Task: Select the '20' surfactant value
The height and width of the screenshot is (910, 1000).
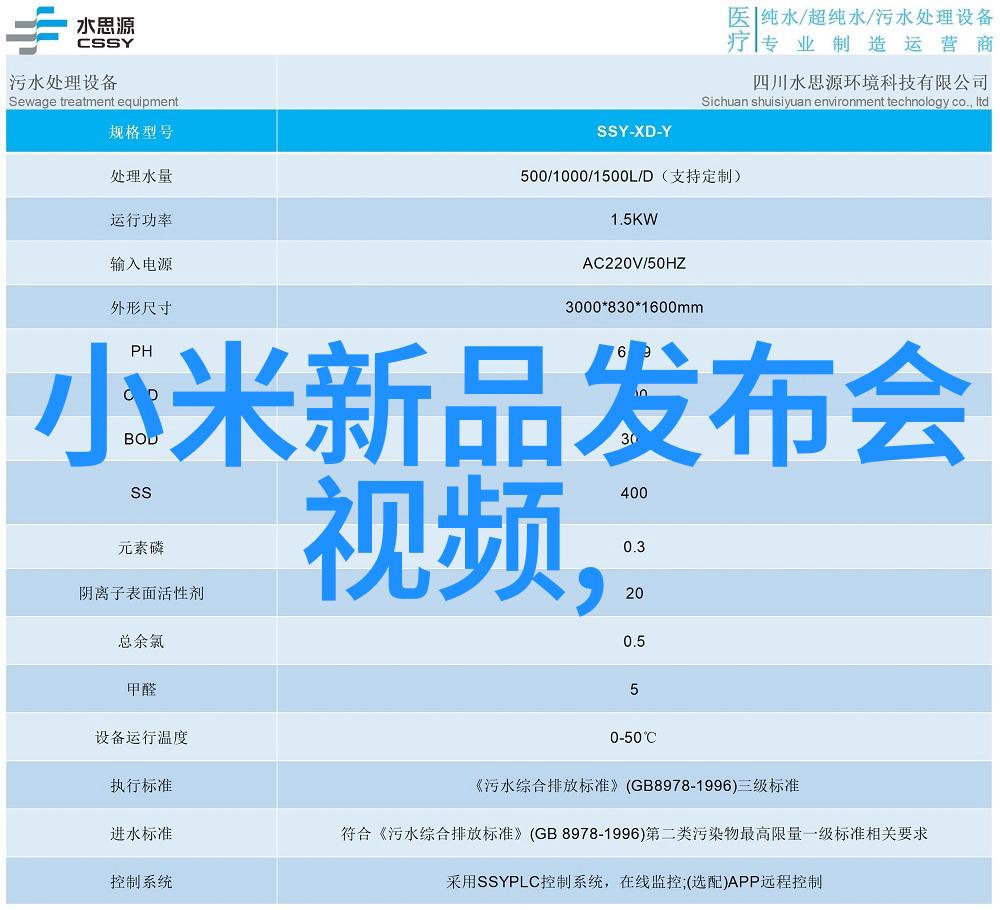Action: pos(634,594)
